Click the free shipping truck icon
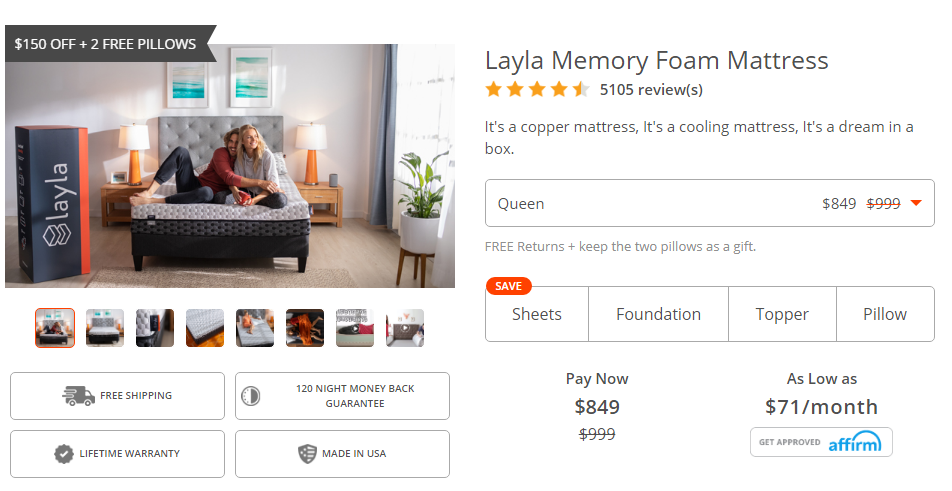The height and width of the screenshot is (491, 952). (x=78, y=396)
